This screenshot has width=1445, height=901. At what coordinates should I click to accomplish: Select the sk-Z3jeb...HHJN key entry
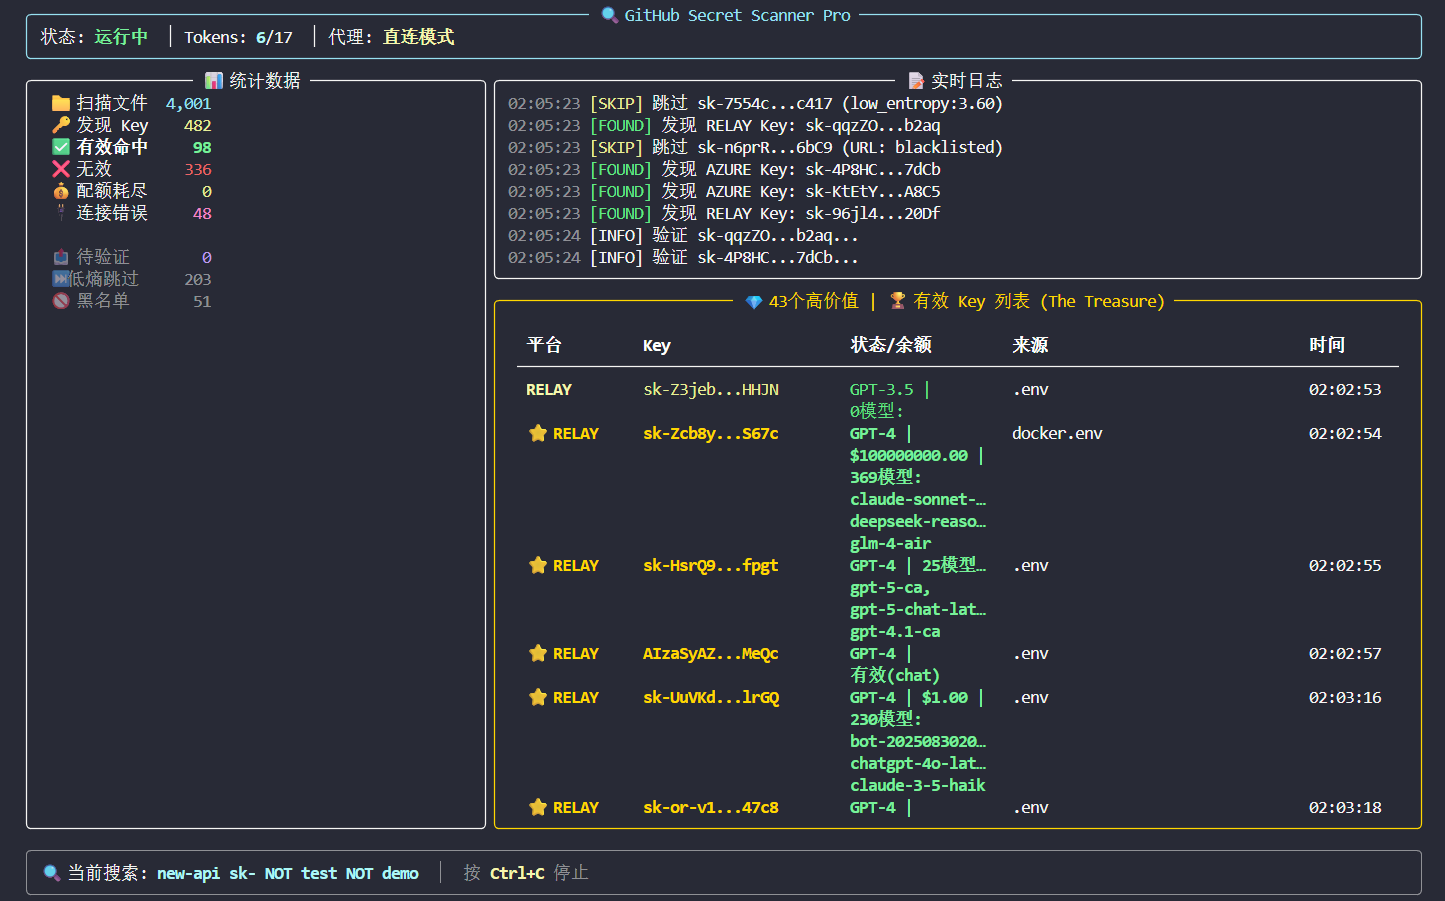711,389
